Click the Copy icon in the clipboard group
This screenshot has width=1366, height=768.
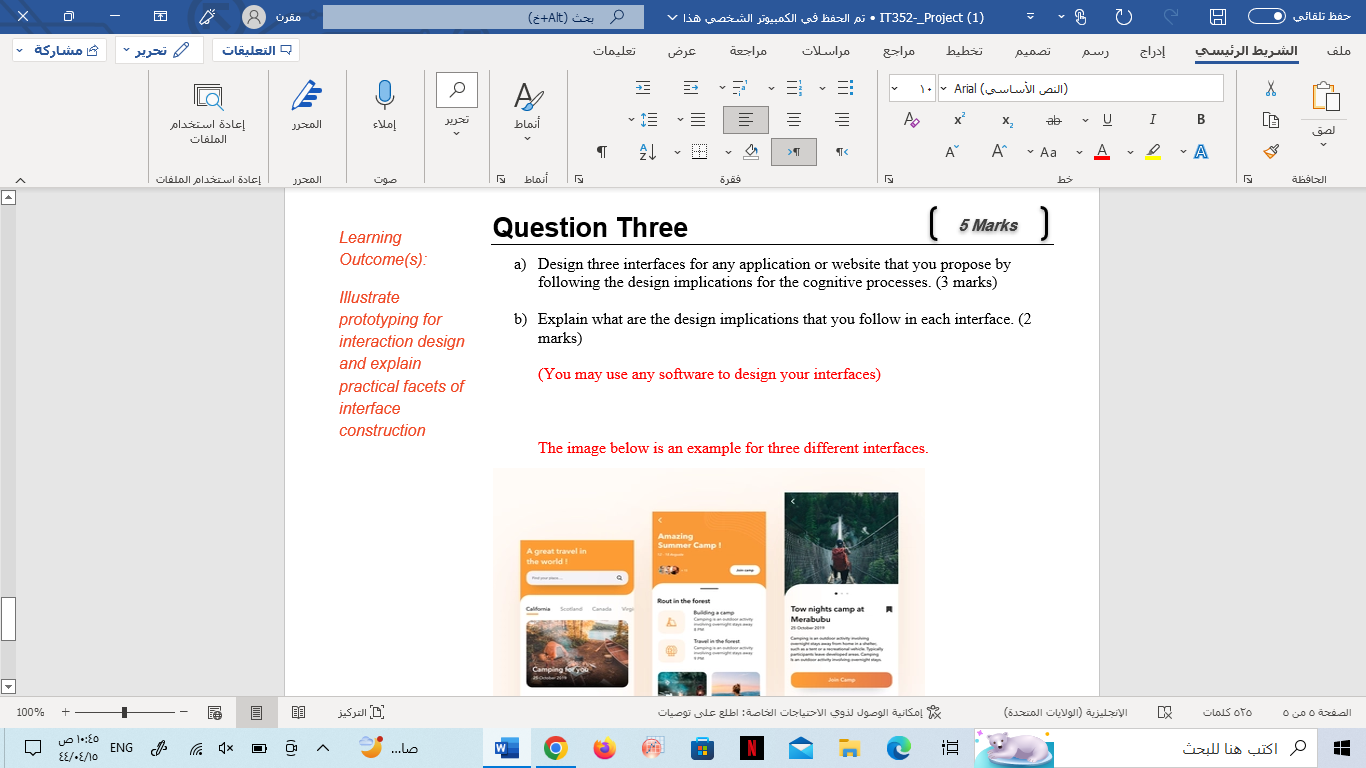tap(1271, 120)
